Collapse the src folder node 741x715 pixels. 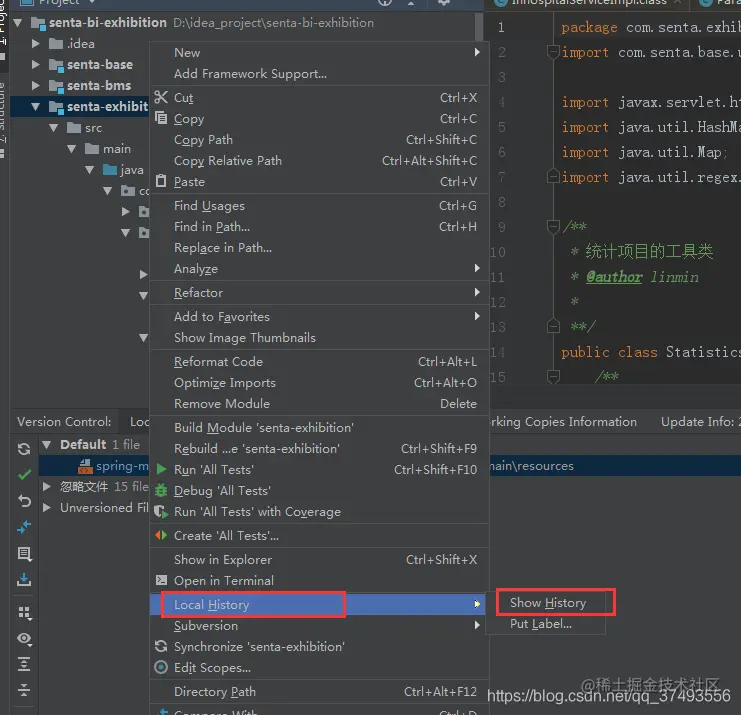pyautogui.click(x=53, y=128)
